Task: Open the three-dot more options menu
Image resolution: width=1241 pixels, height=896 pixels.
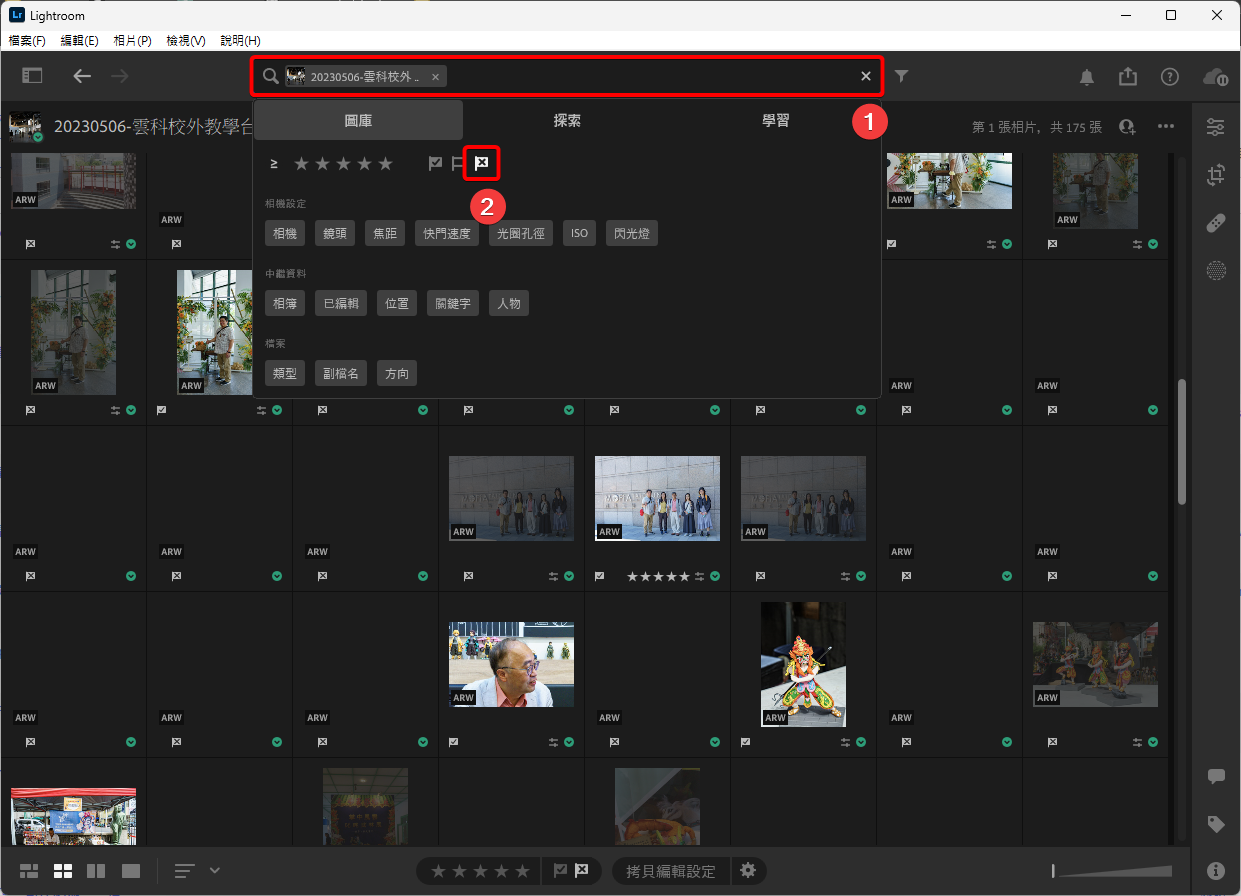Action: 1166,127
